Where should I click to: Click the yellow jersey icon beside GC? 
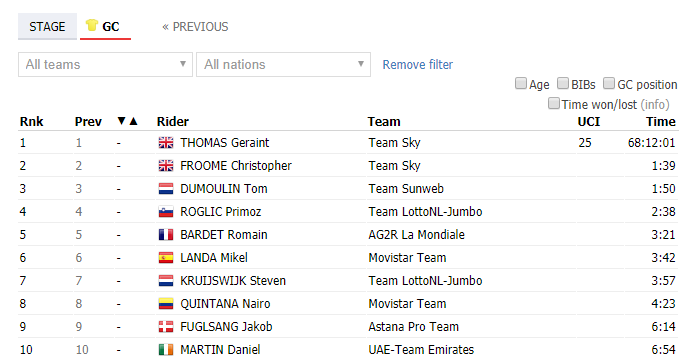pos(92,25)
